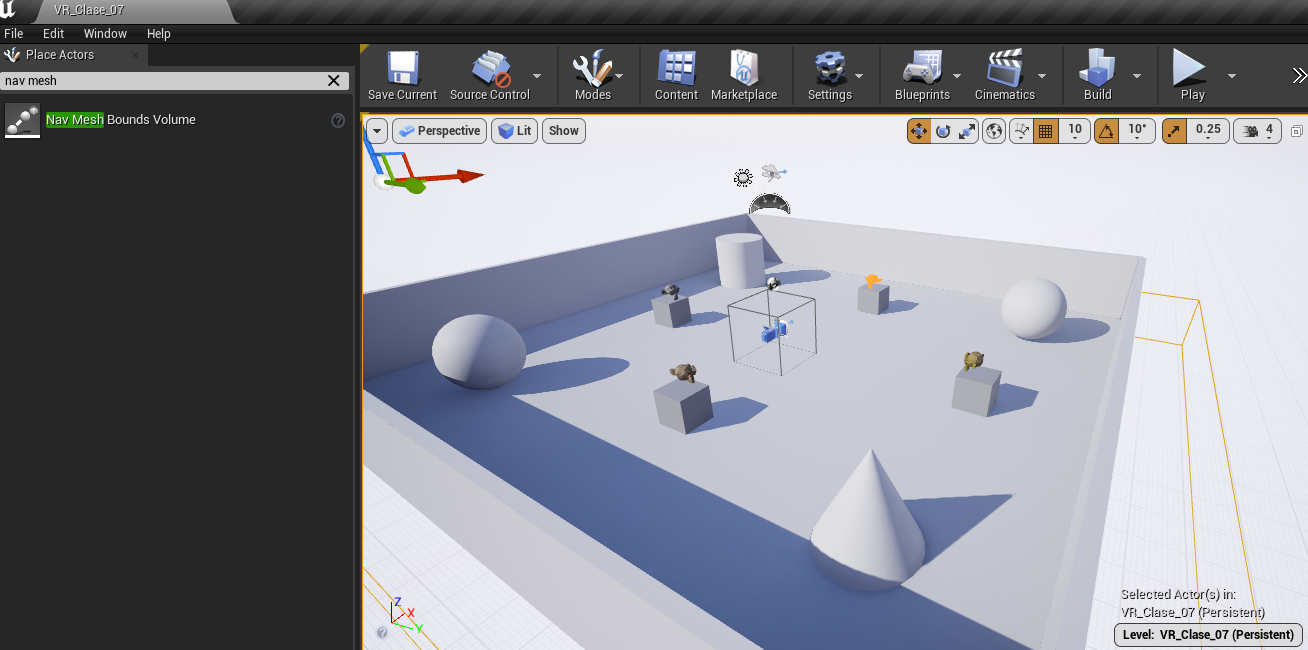Open the grid snap size value dropdown

[x=1075, y=131]
